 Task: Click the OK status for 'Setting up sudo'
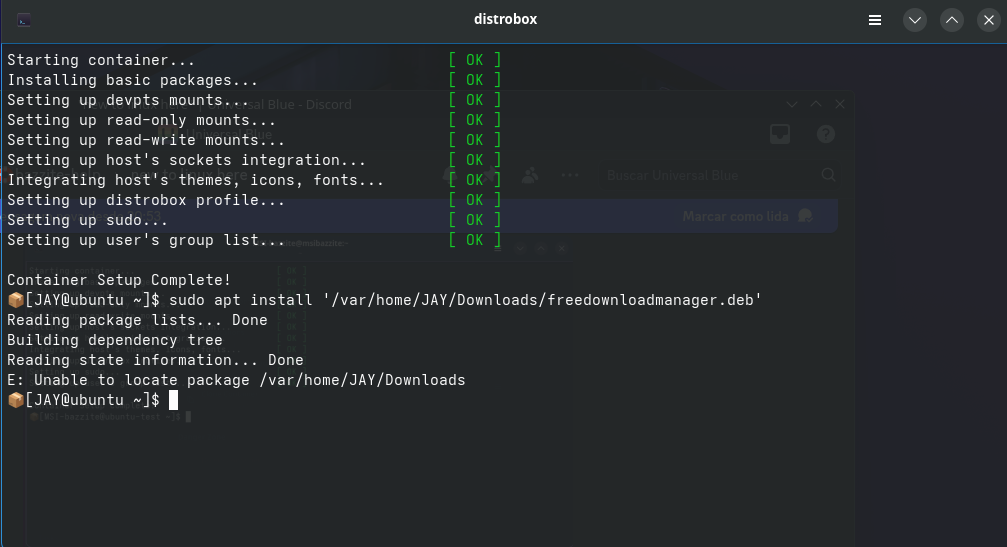(x=475, y=220)
